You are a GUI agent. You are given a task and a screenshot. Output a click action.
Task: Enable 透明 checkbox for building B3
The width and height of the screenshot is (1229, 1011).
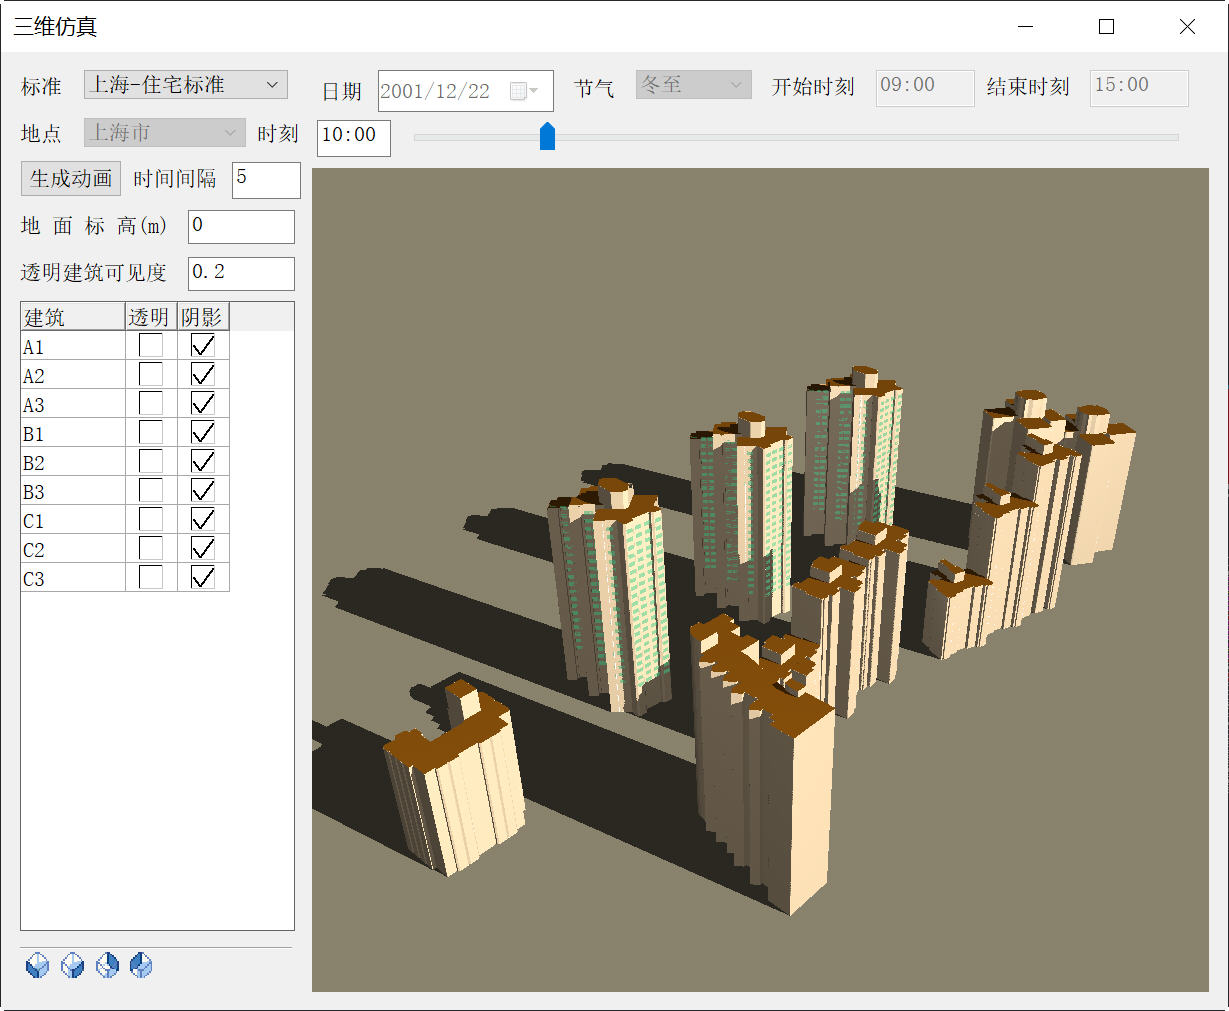point(151,491)
